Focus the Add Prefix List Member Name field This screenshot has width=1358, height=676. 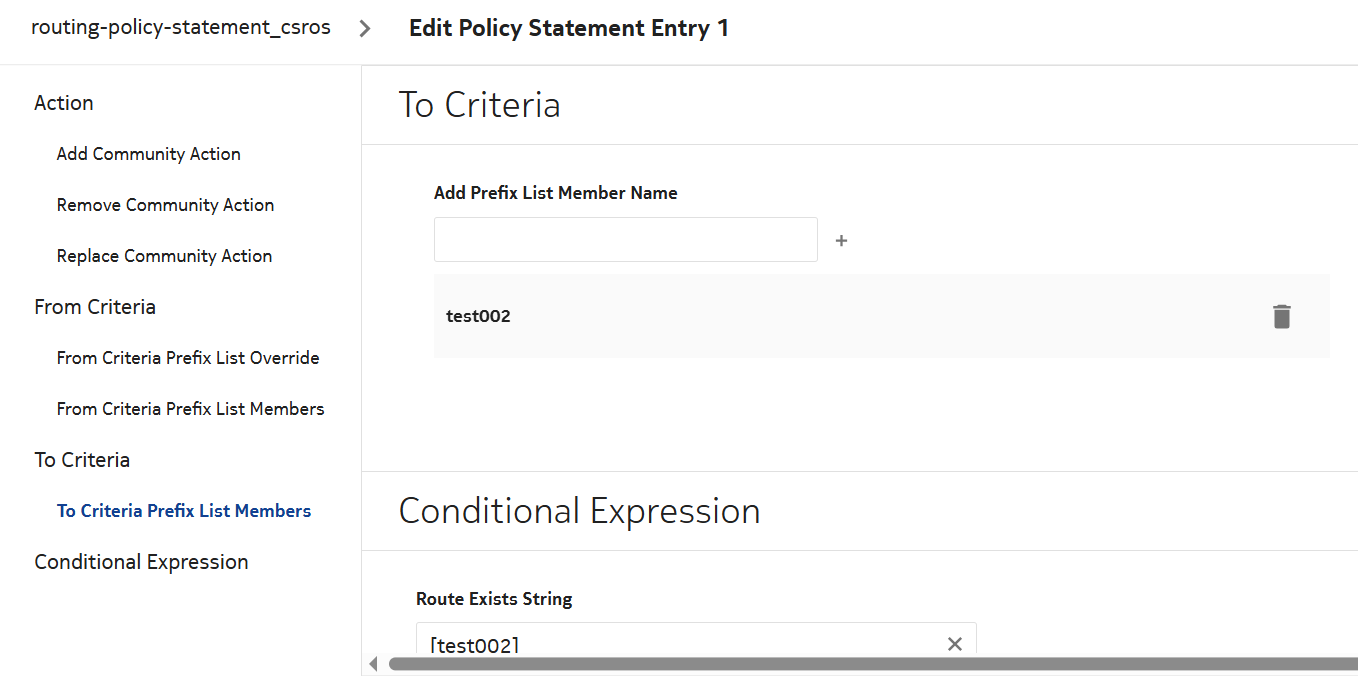(625, 240)
